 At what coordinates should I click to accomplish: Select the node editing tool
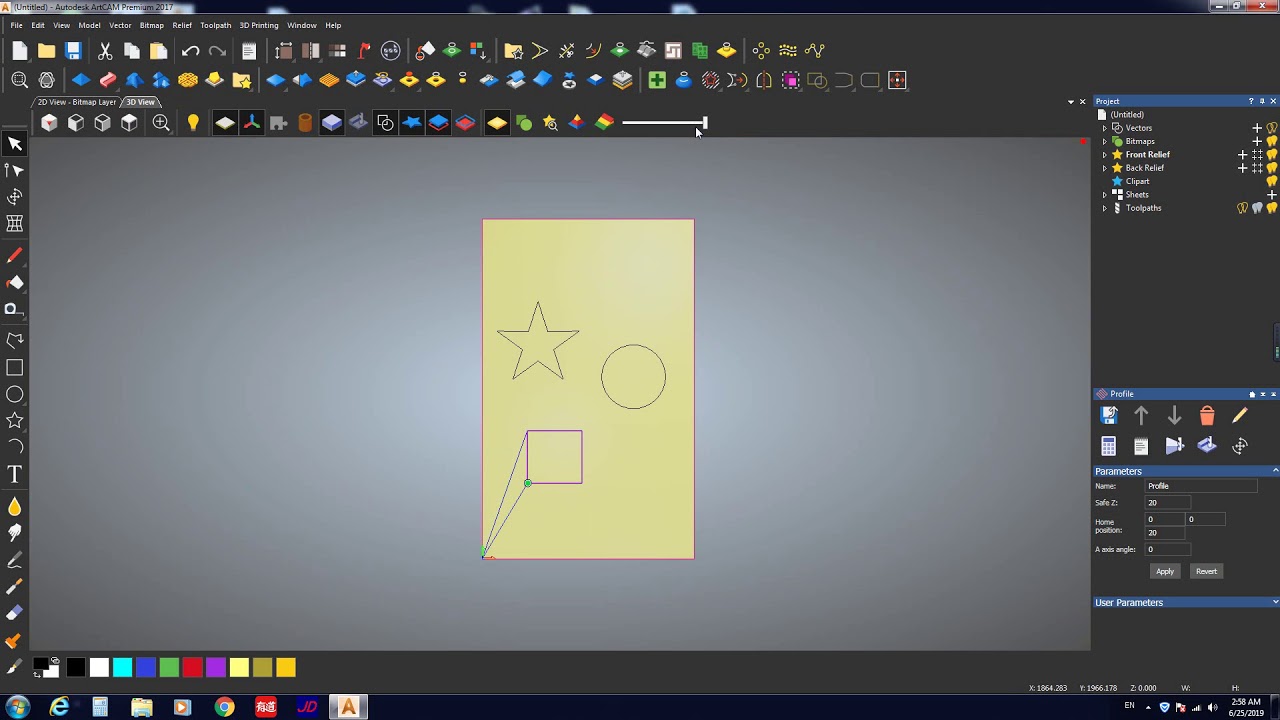click(x=15, y=170)
